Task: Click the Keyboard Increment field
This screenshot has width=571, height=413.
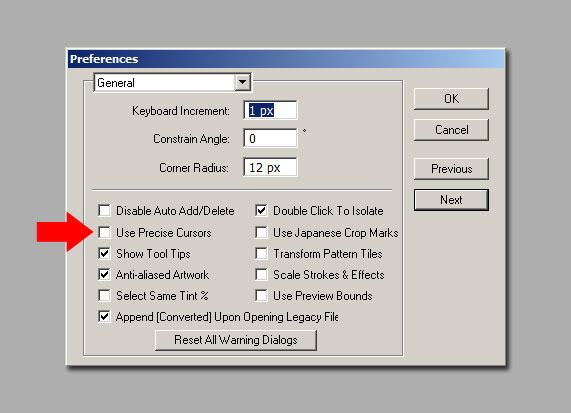Action: (270, 110)
